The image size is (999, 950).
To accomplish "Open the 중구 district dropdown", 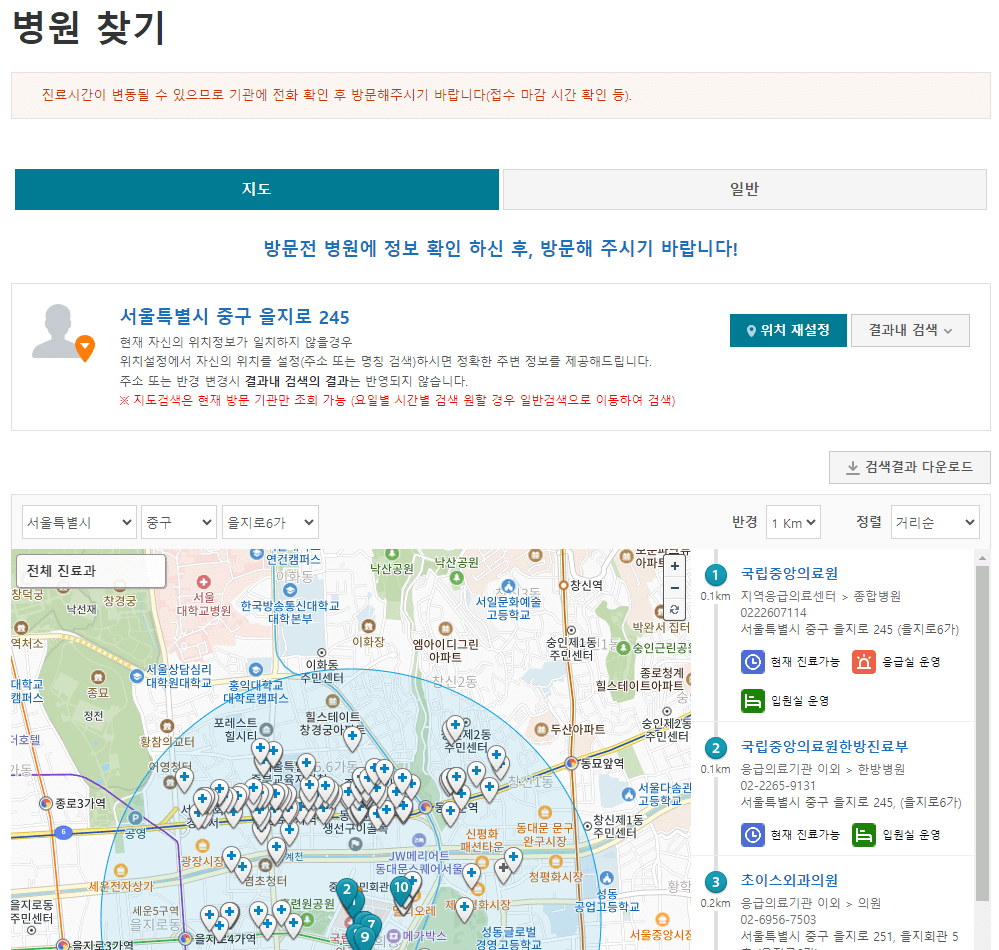I will click(179, 522).
